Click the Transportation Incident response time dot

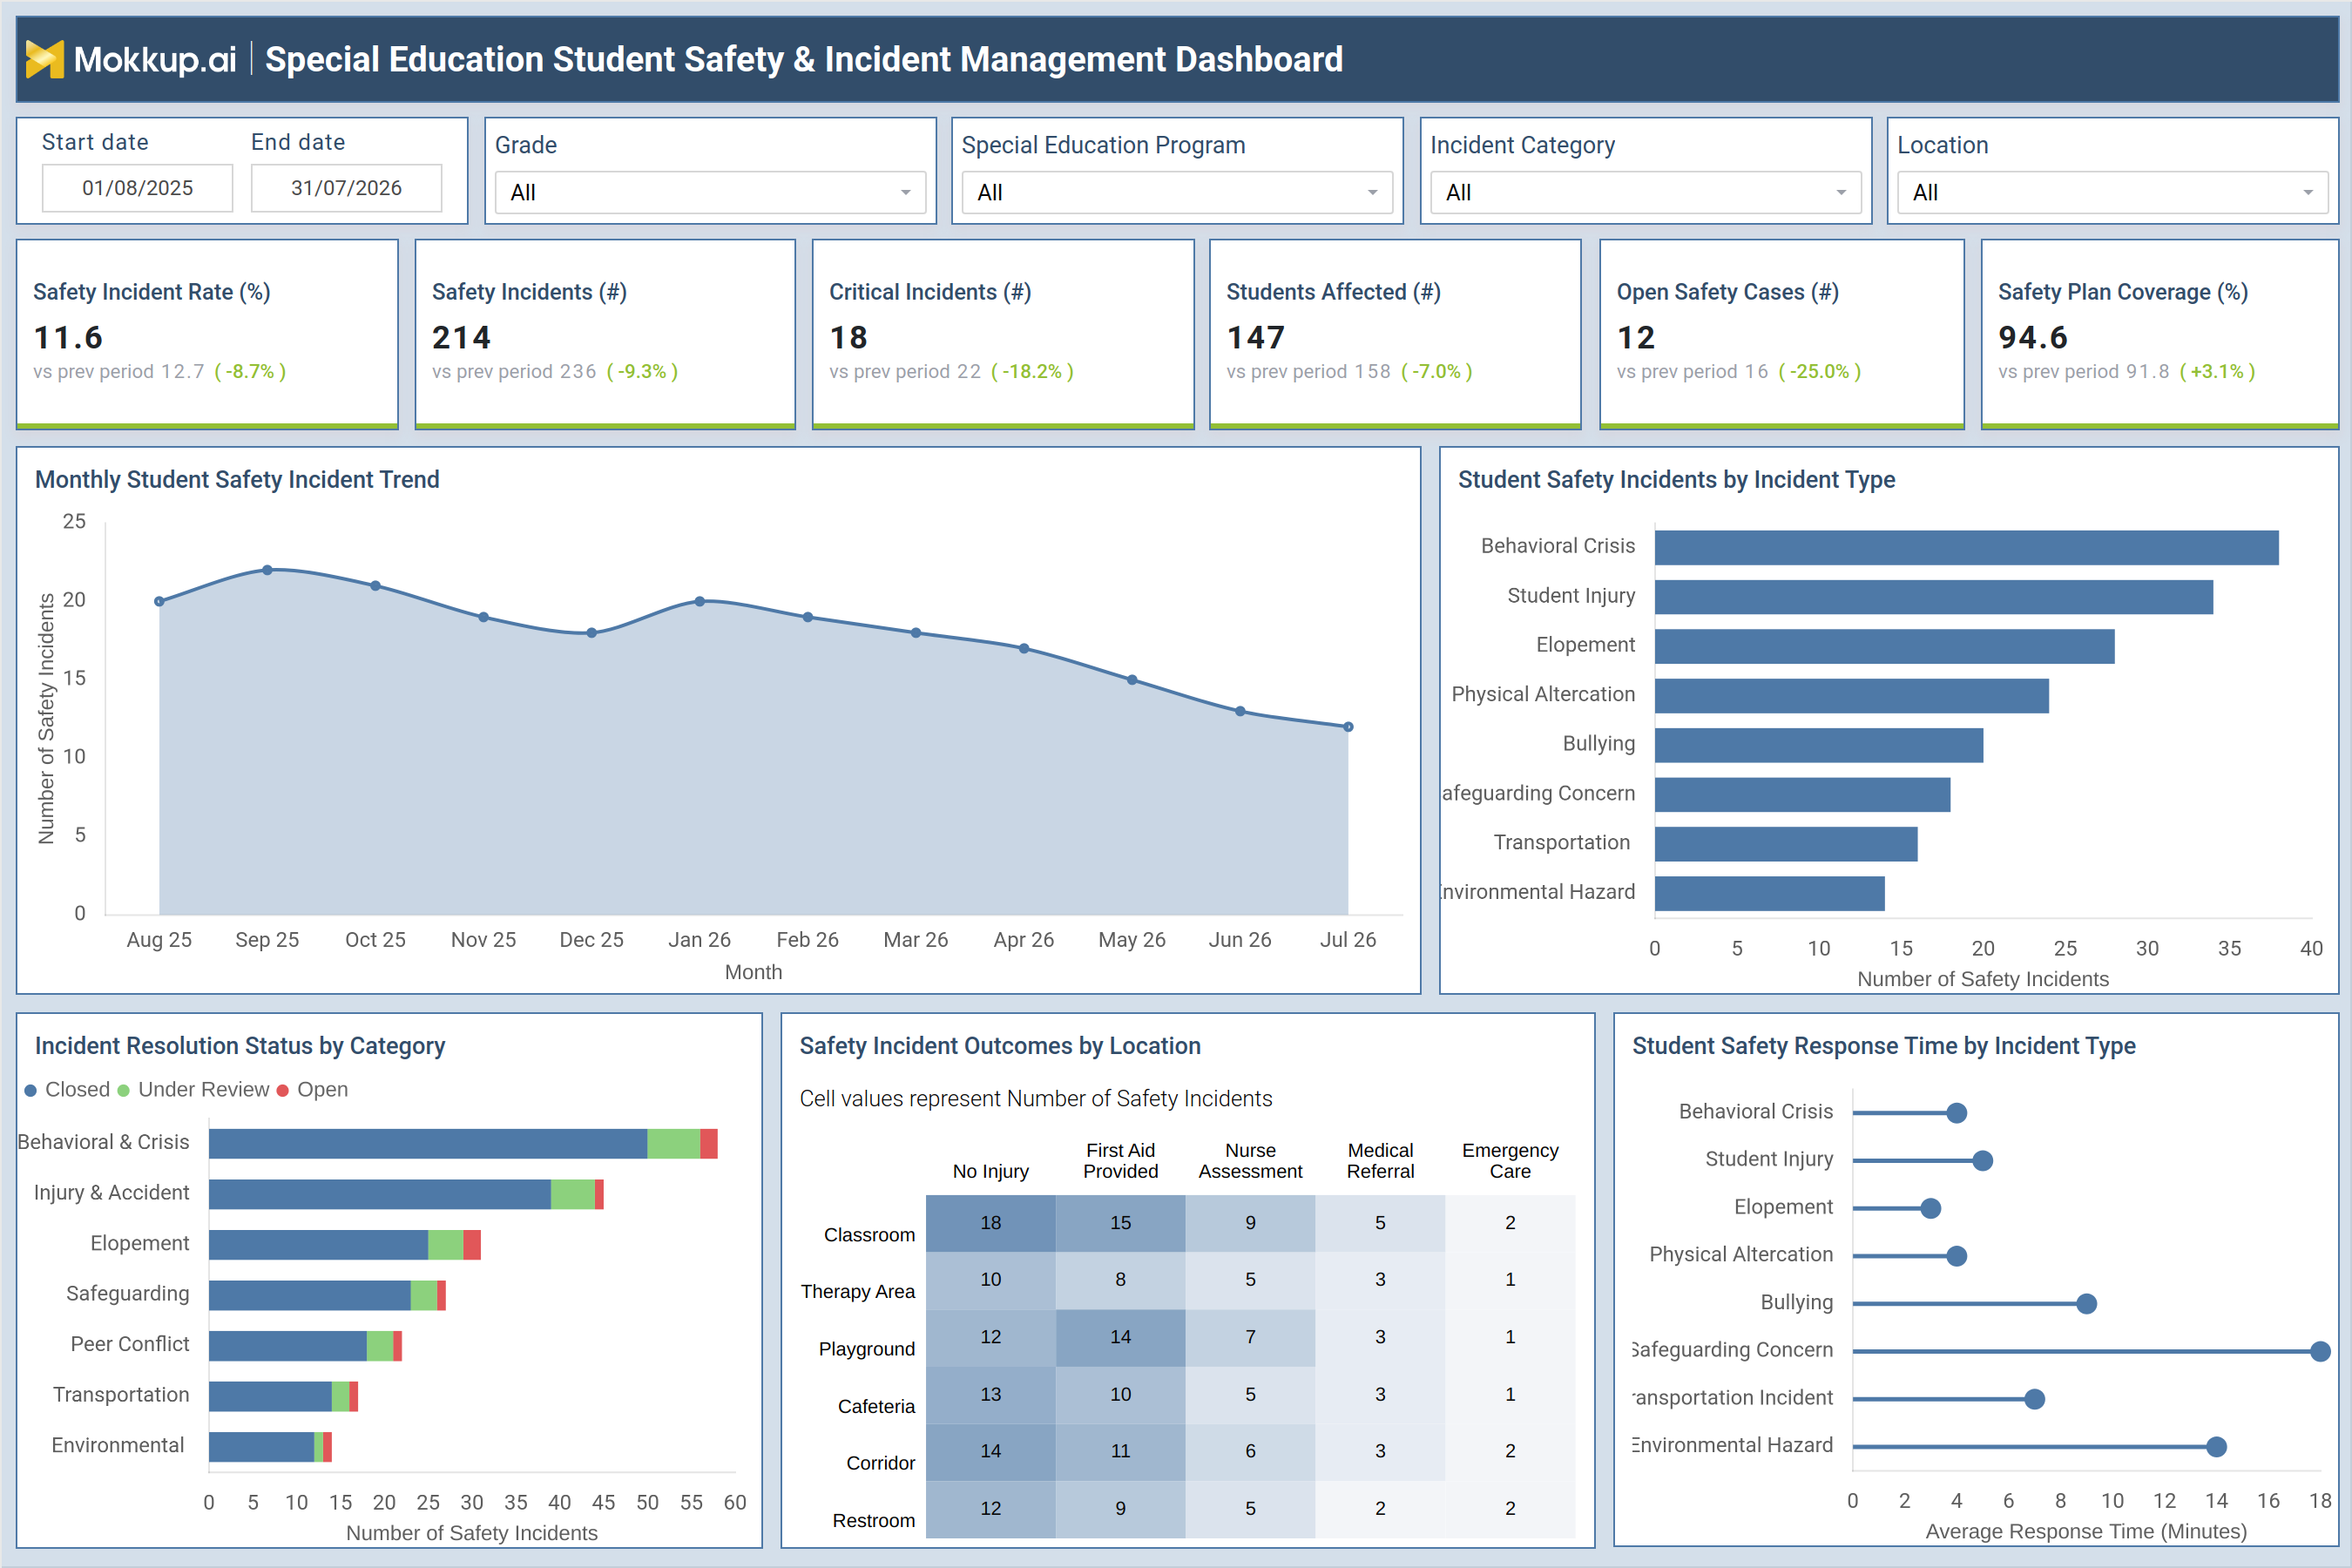[x=2034, y=1399]
